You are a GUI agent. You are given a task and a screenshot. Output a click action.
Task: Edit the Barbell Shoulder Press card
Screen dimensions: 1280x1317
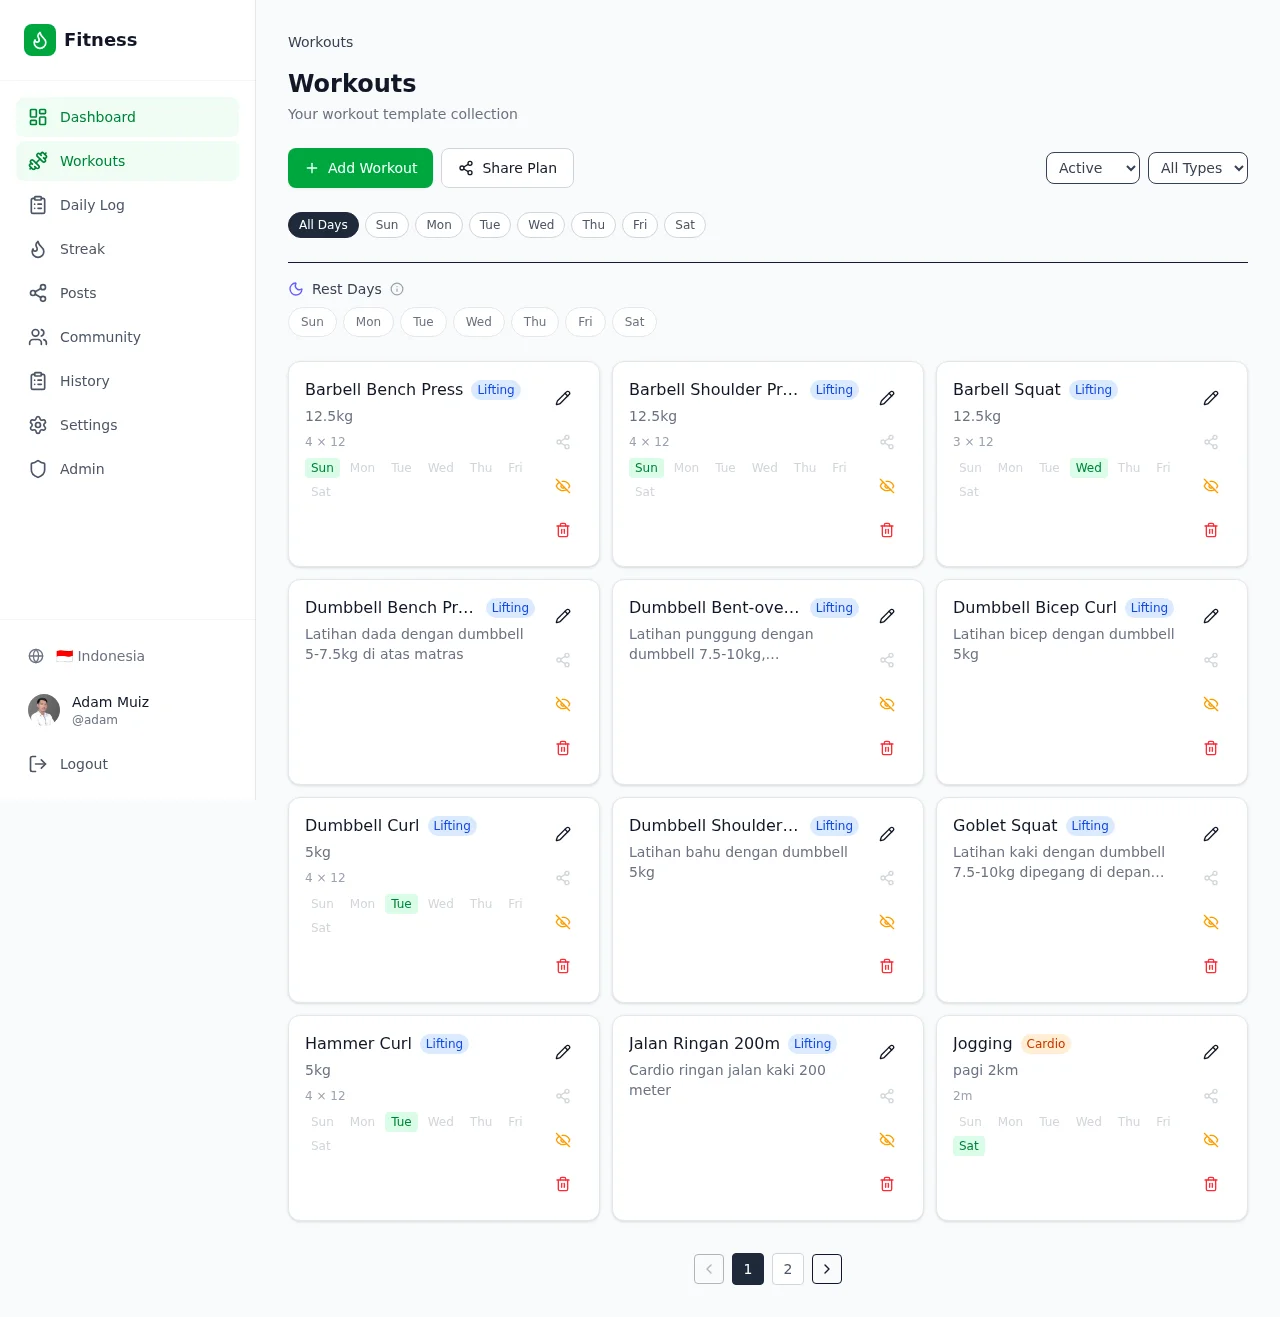887,398
